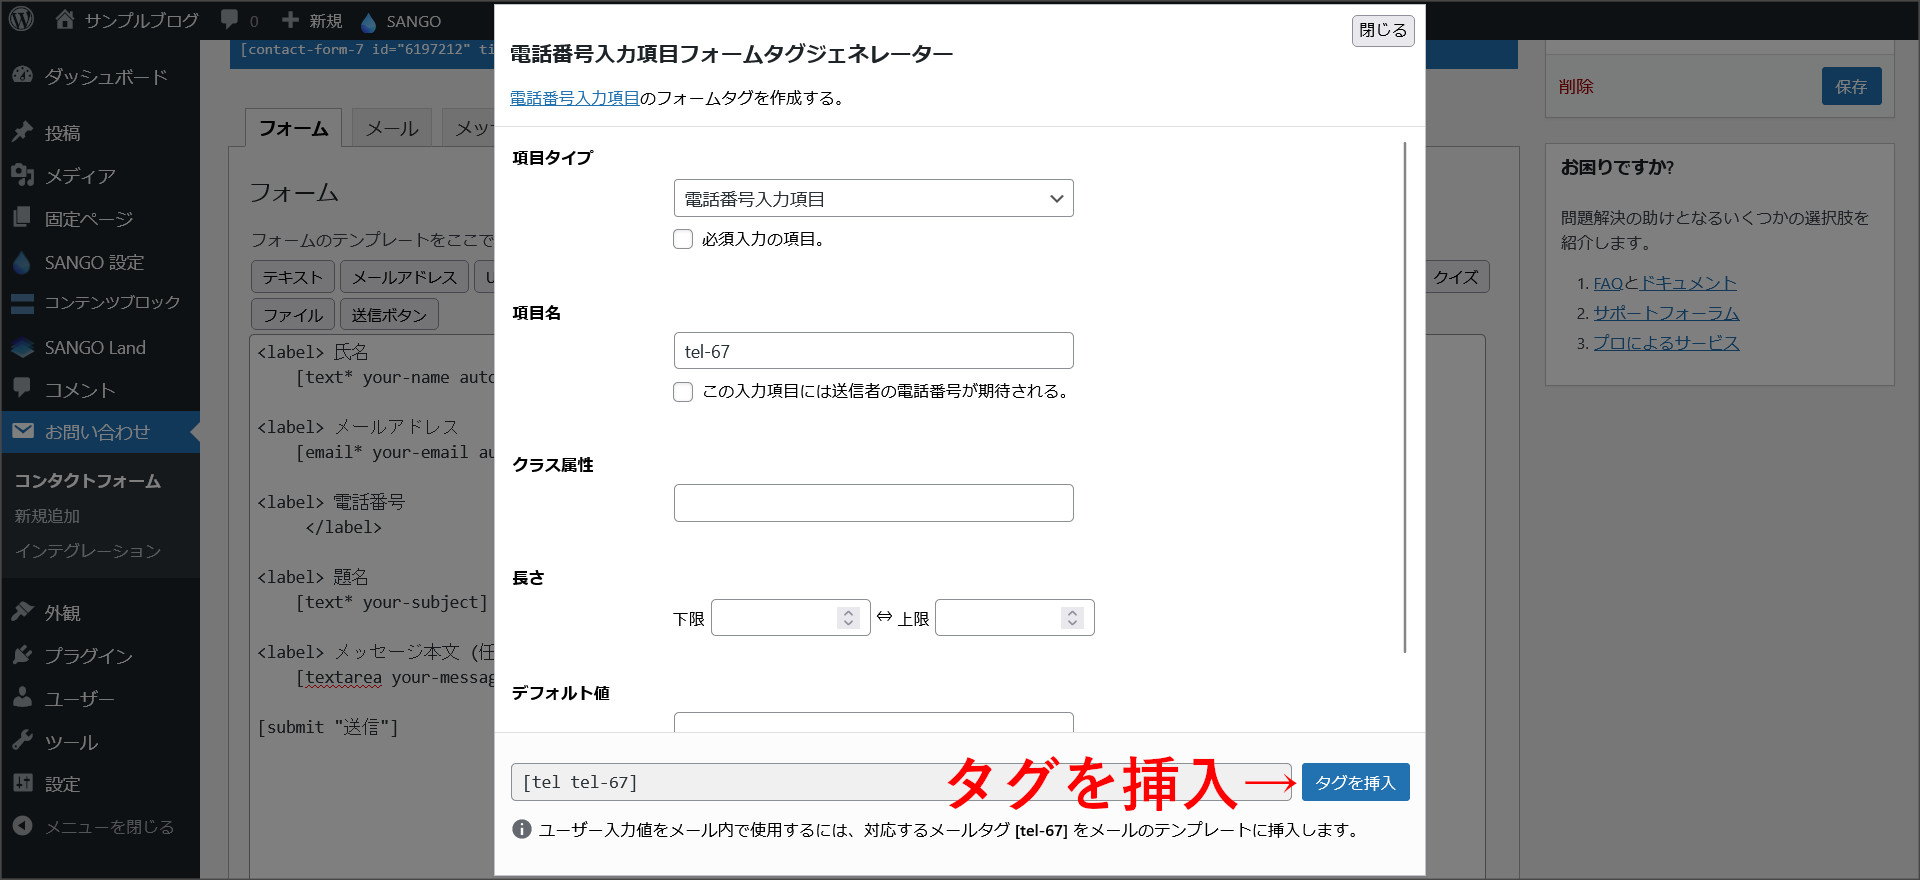This screenshot has width=1920, height=880.
Task: Open the Dashboard icon in sidebar
Action: pyautogui.click(x=23, y=76)
